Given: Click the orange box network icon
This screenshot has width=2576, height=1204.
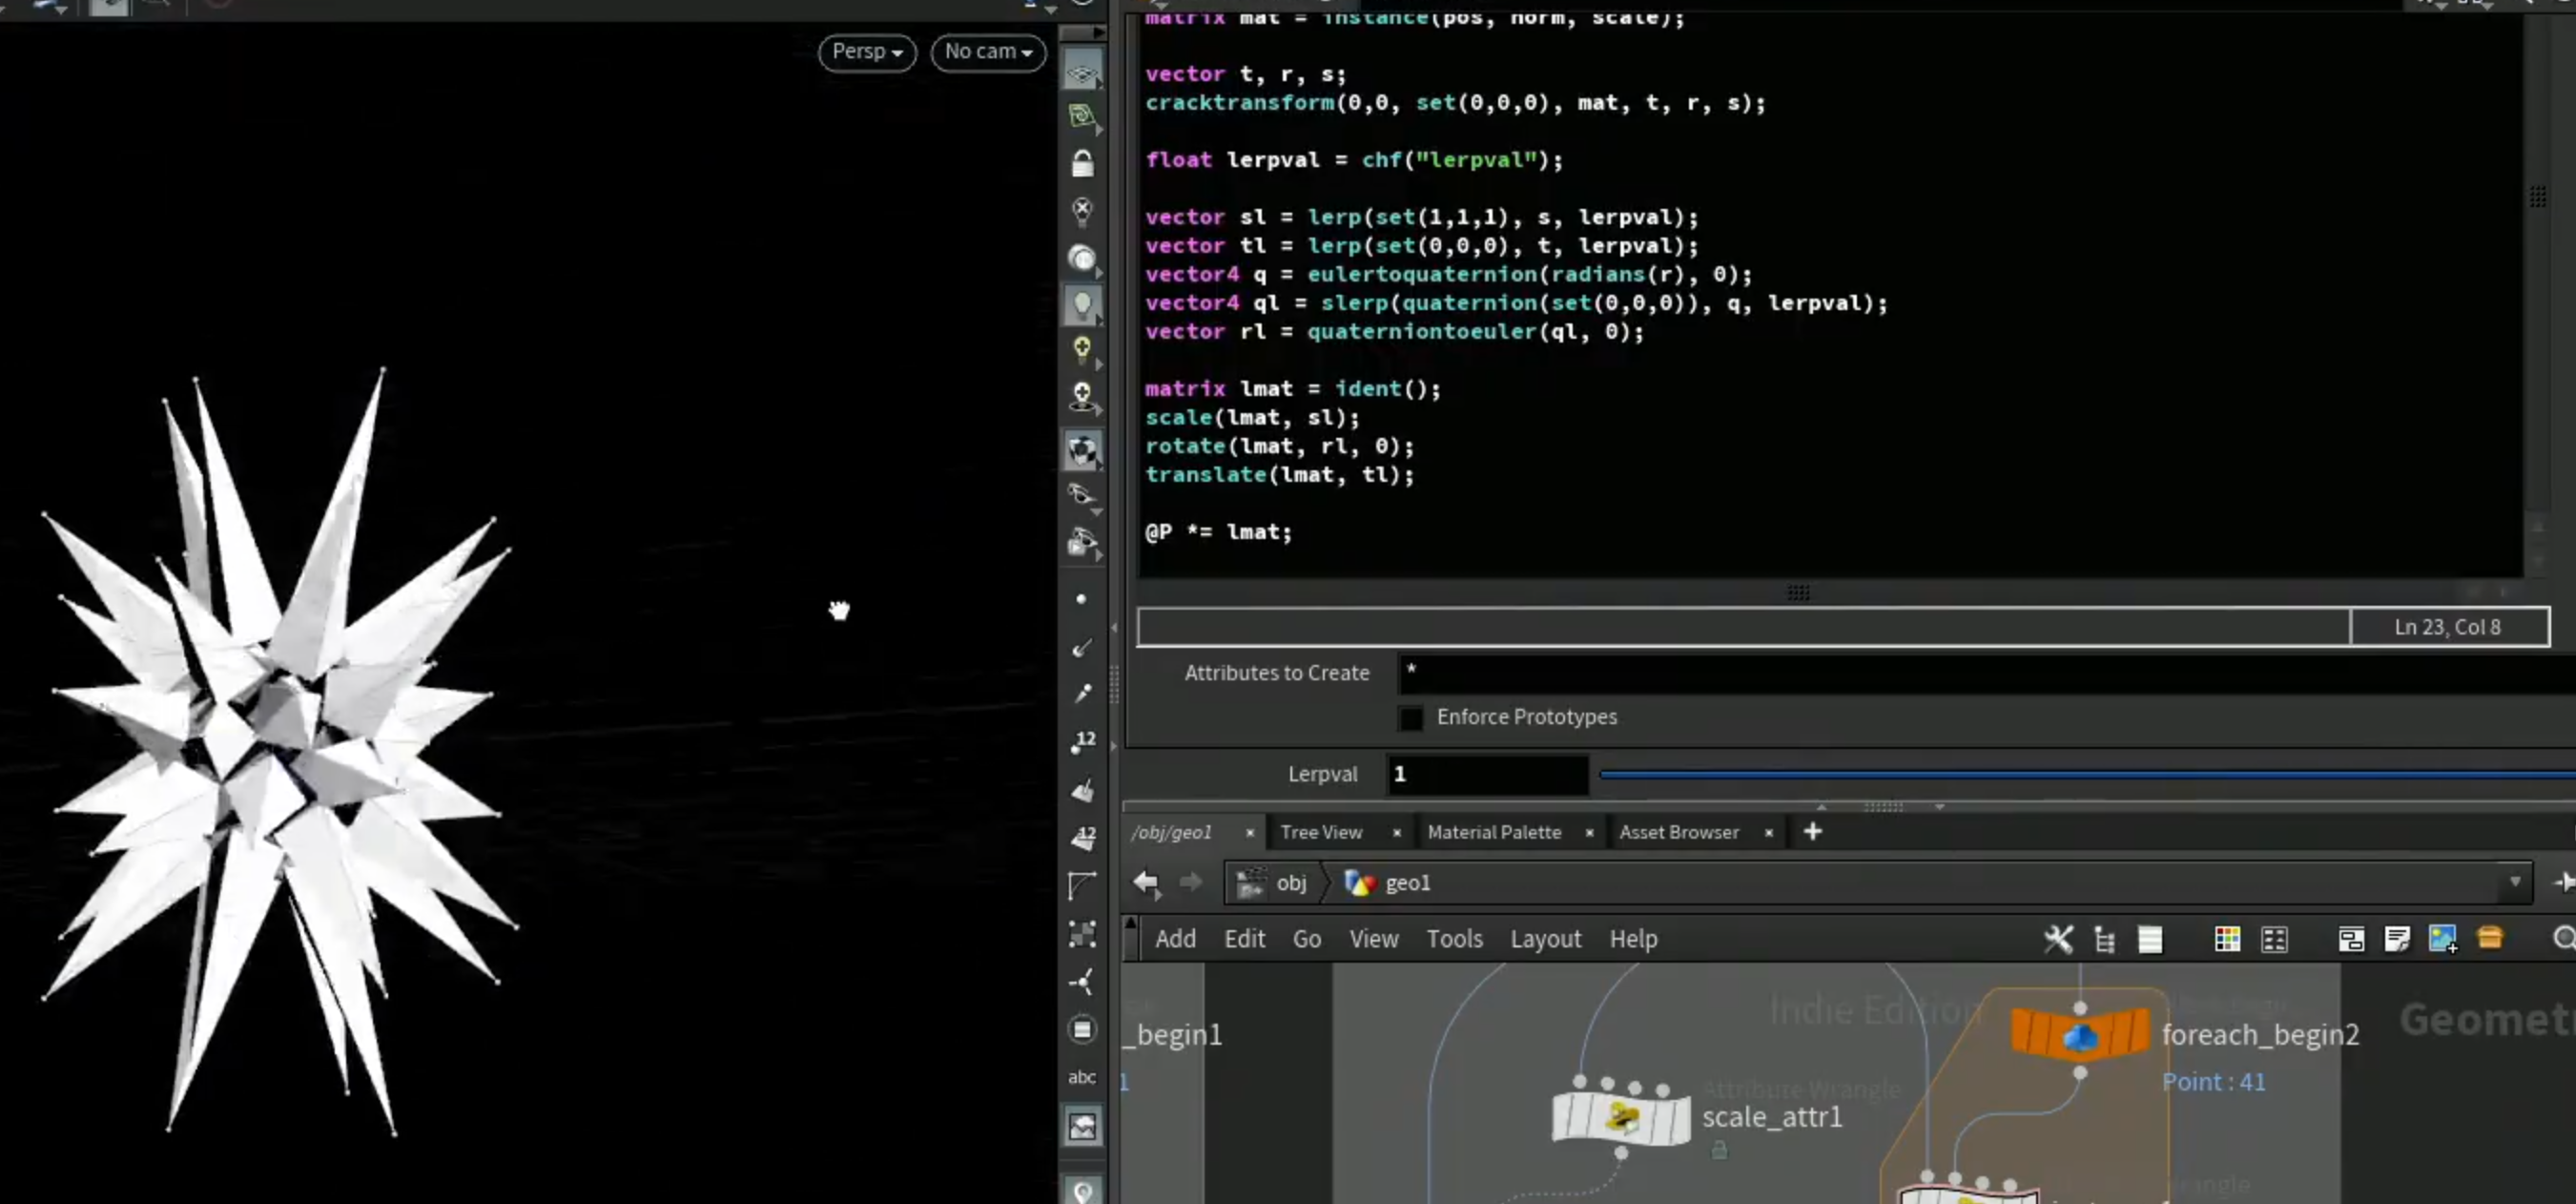Looking at the screenshot, I should 2490,938.
